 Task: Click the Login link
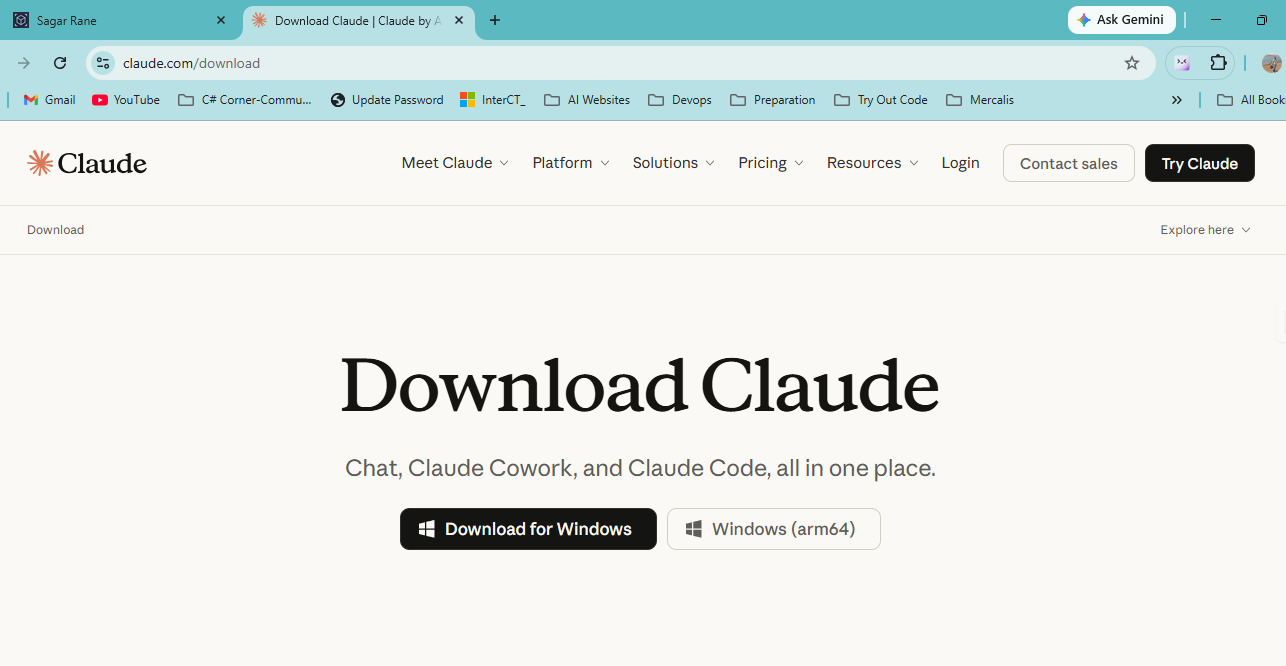point(960,163)
